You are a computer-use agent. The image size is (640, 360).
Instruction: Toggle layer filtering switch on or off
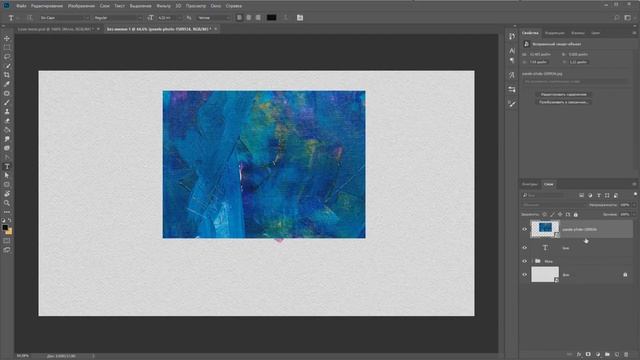[x=635, y=194]
